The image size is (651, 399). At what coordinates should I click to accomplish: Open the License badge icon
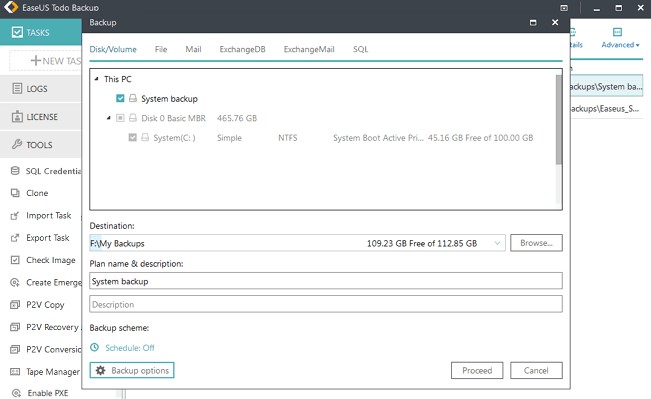coord(17,117)
